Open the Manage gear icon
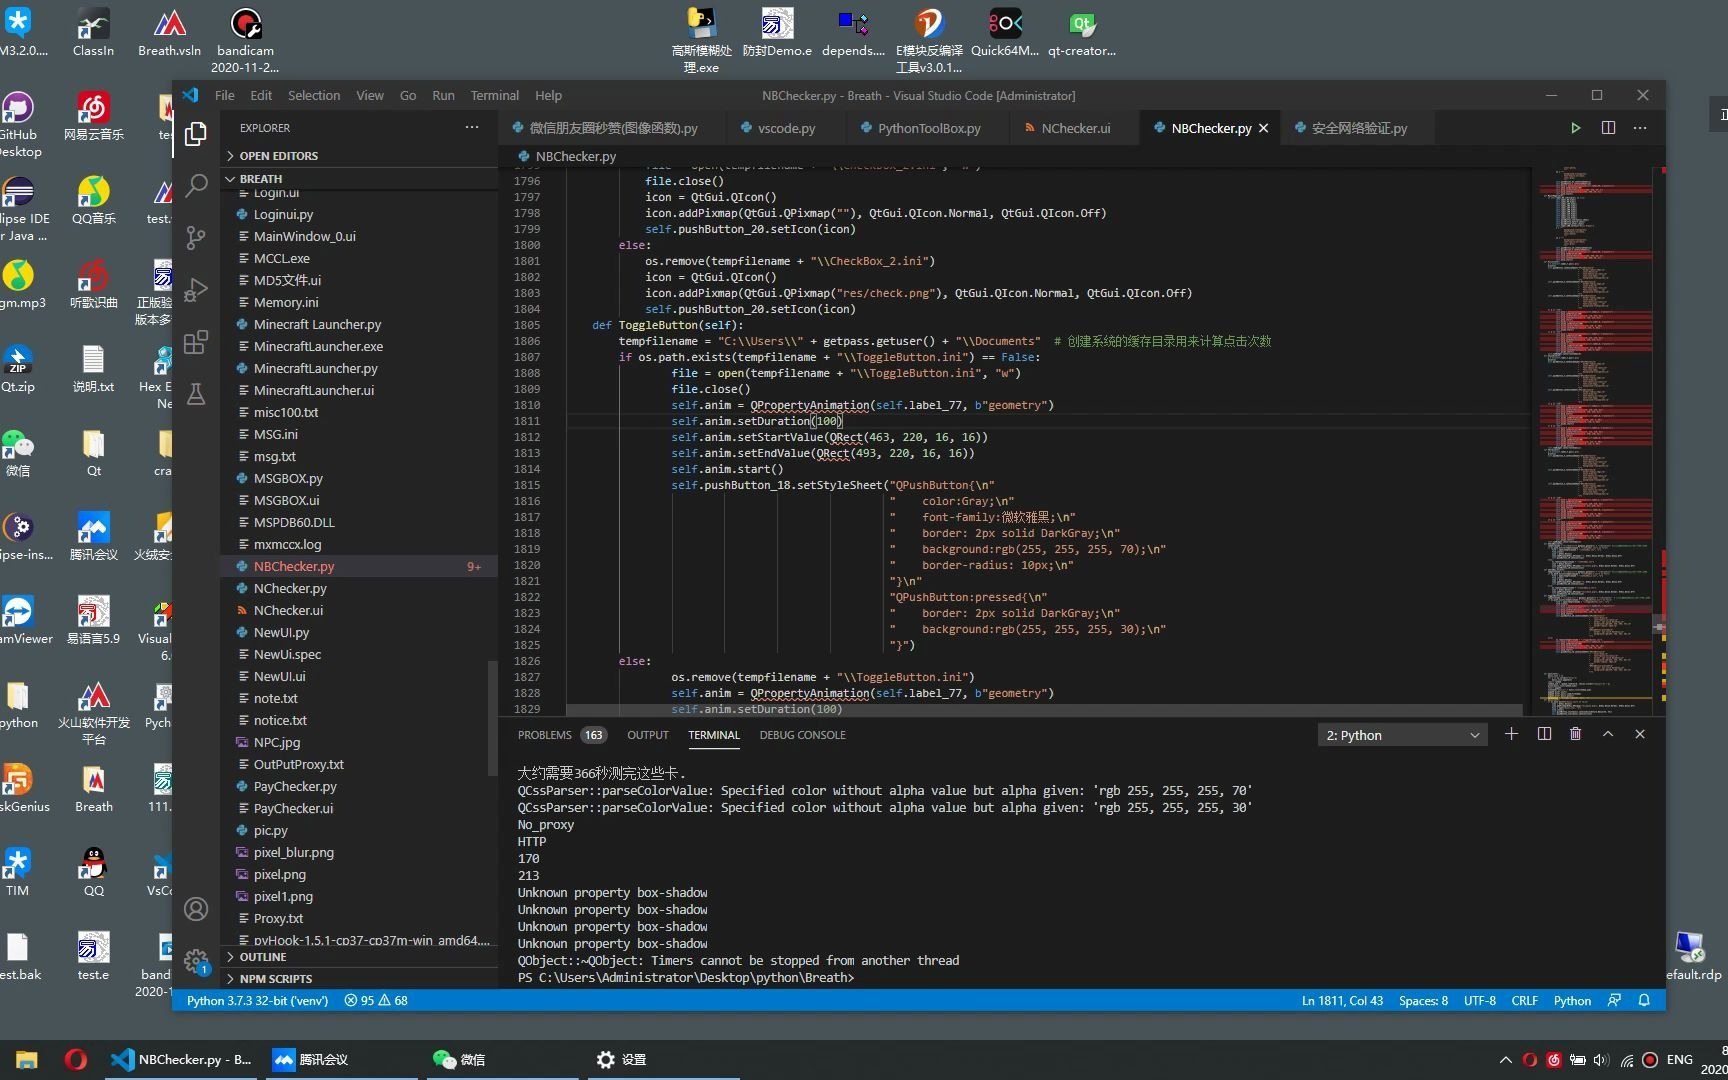The image size is (1728, 1080). (196, 962)
